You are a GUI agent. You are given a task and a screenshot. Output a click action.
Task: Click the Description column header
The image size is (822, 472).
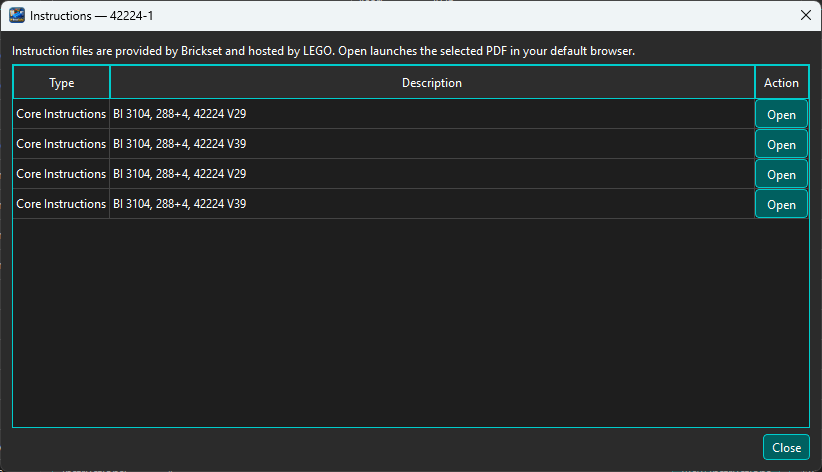[x=432, y=82]
